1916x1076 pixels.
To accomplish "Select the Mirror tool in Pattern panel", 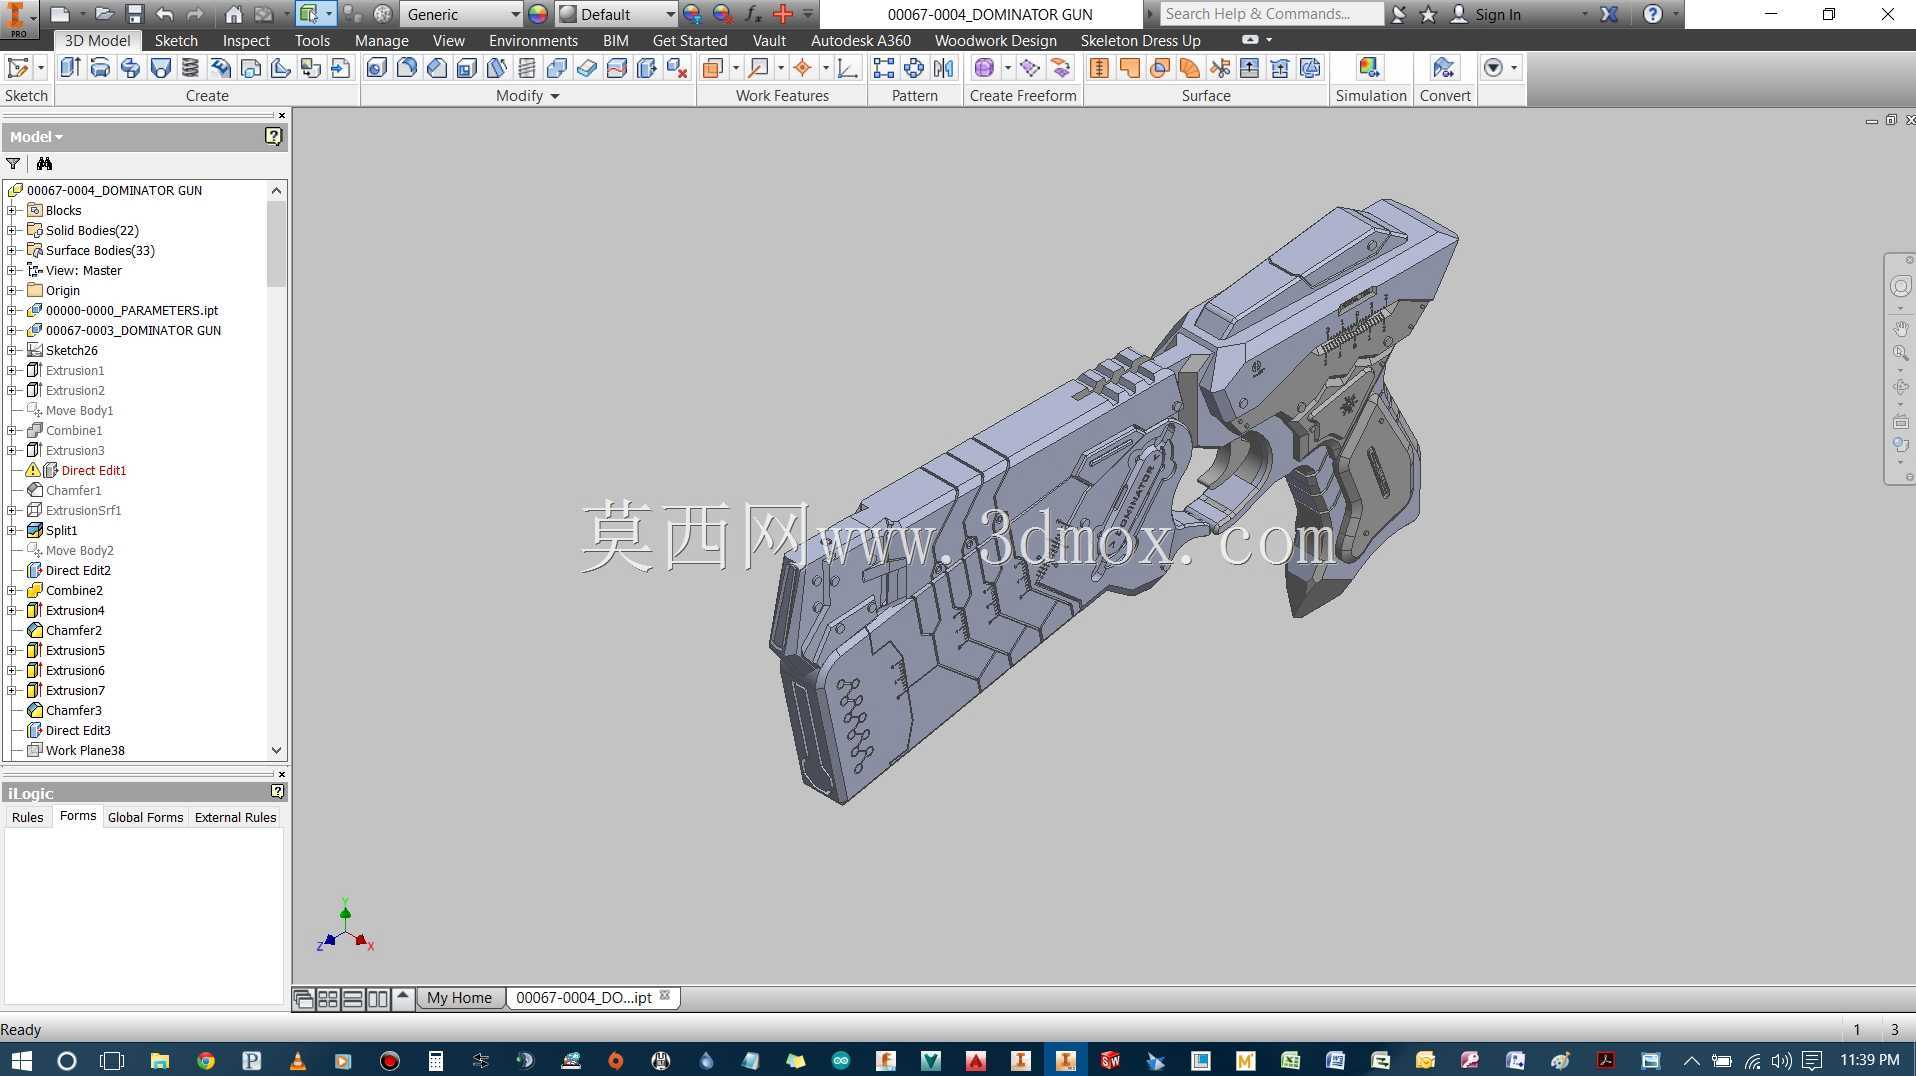I will pyautogui.click(x=943, y=68).
